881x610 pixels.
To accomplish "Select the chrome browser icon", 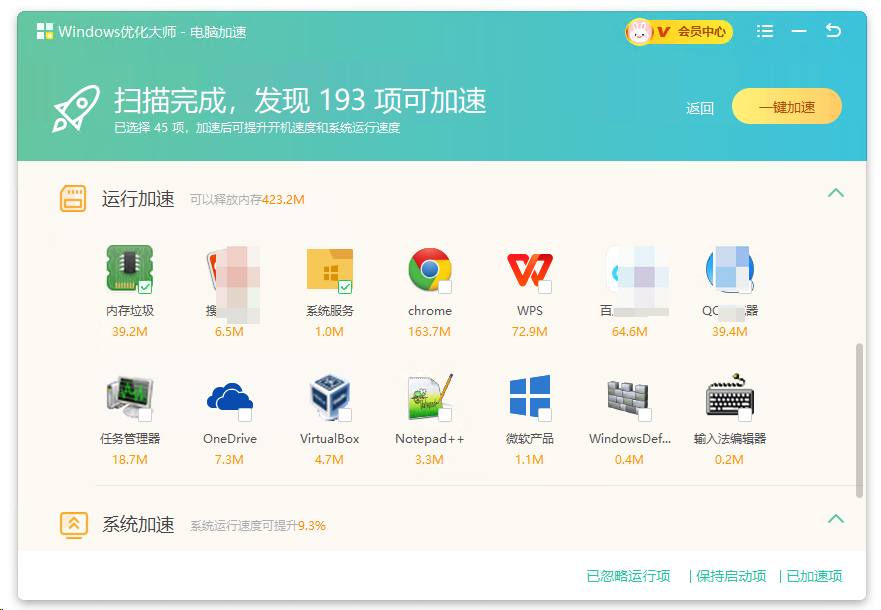I will click(429, 269).
